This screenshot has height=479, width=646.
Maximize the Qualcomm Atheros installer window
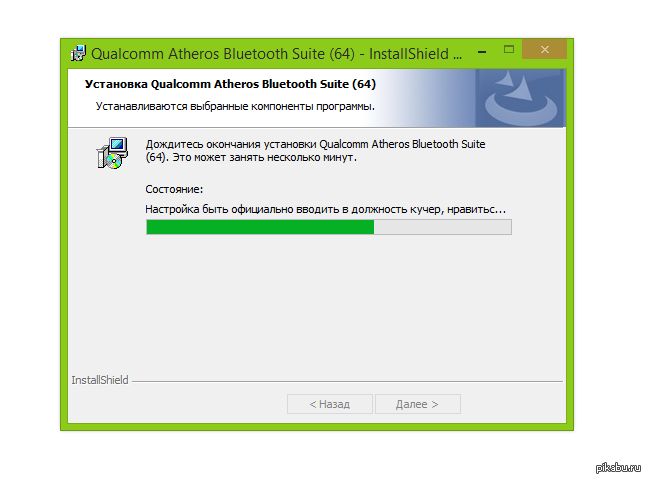pos(509,49)
